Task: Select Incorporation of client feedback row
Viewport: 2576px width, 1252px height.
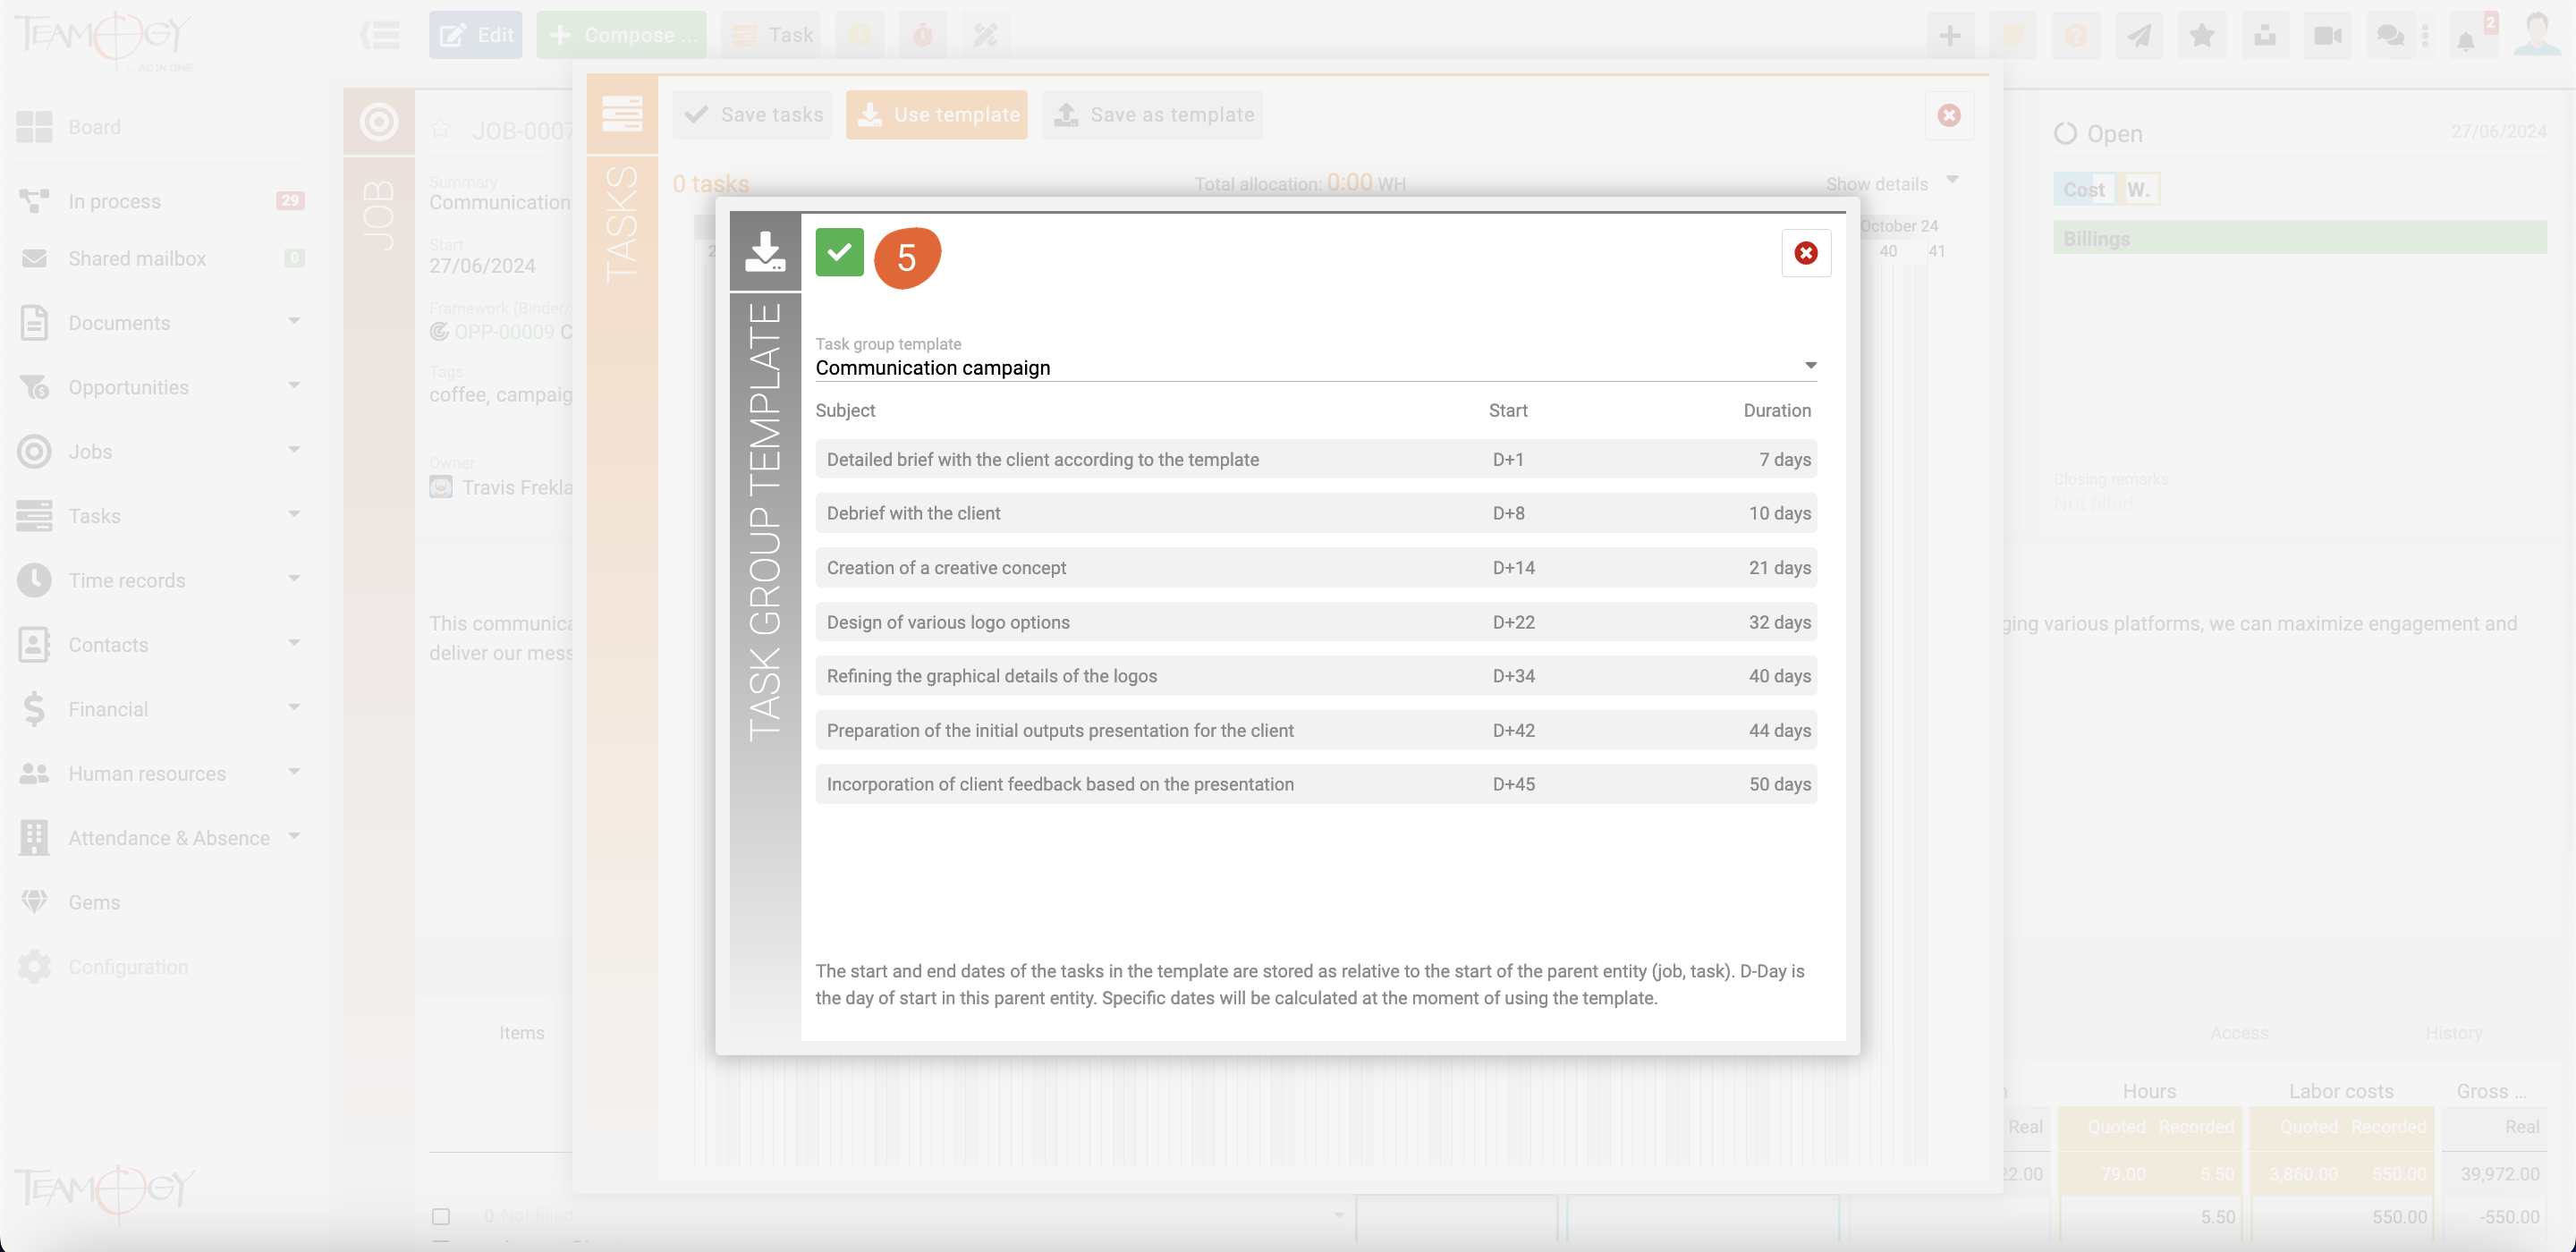Action: point(1315,784)
